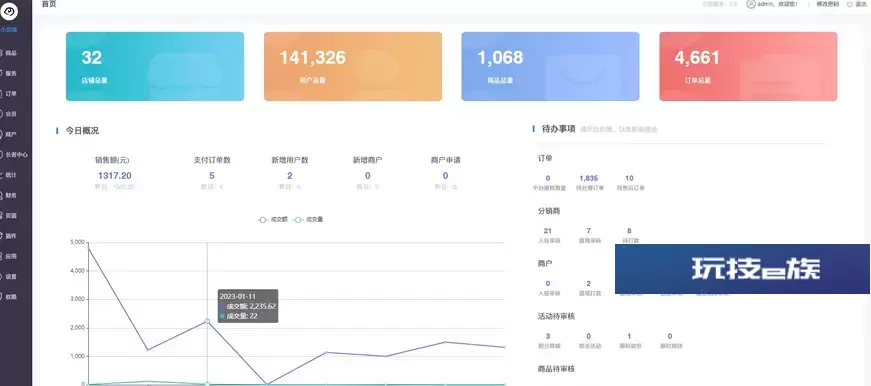Click the 2023-01-11 data point on chart

(x=207, y=321)
